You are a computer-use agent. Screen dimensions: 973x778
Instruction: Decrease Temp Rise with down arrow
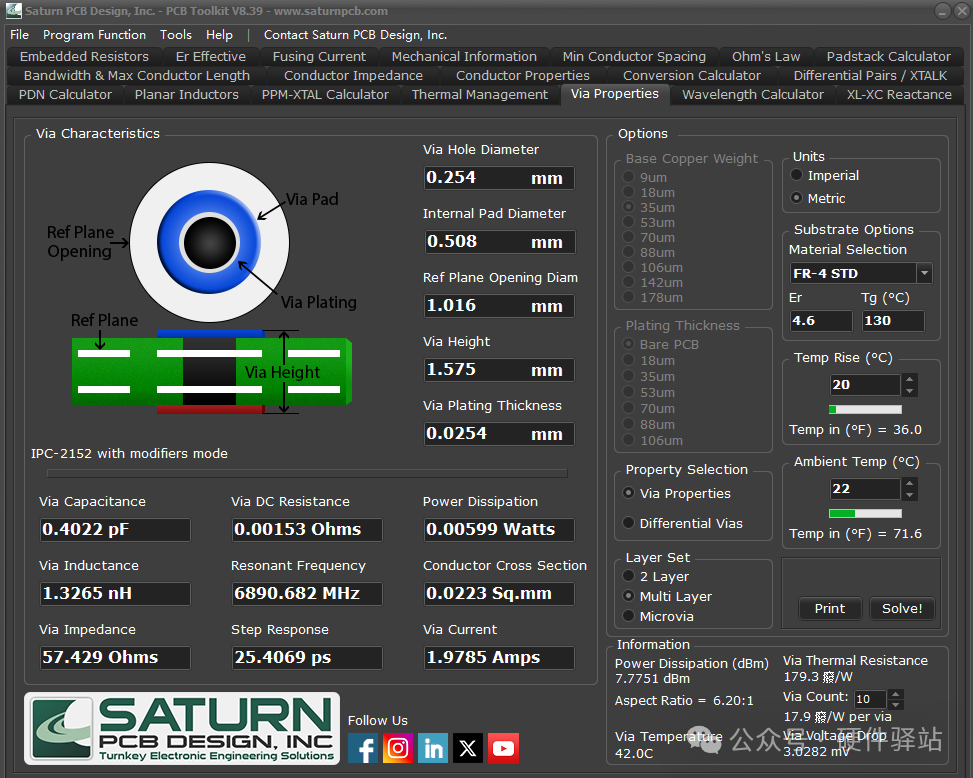coord(909,390)
